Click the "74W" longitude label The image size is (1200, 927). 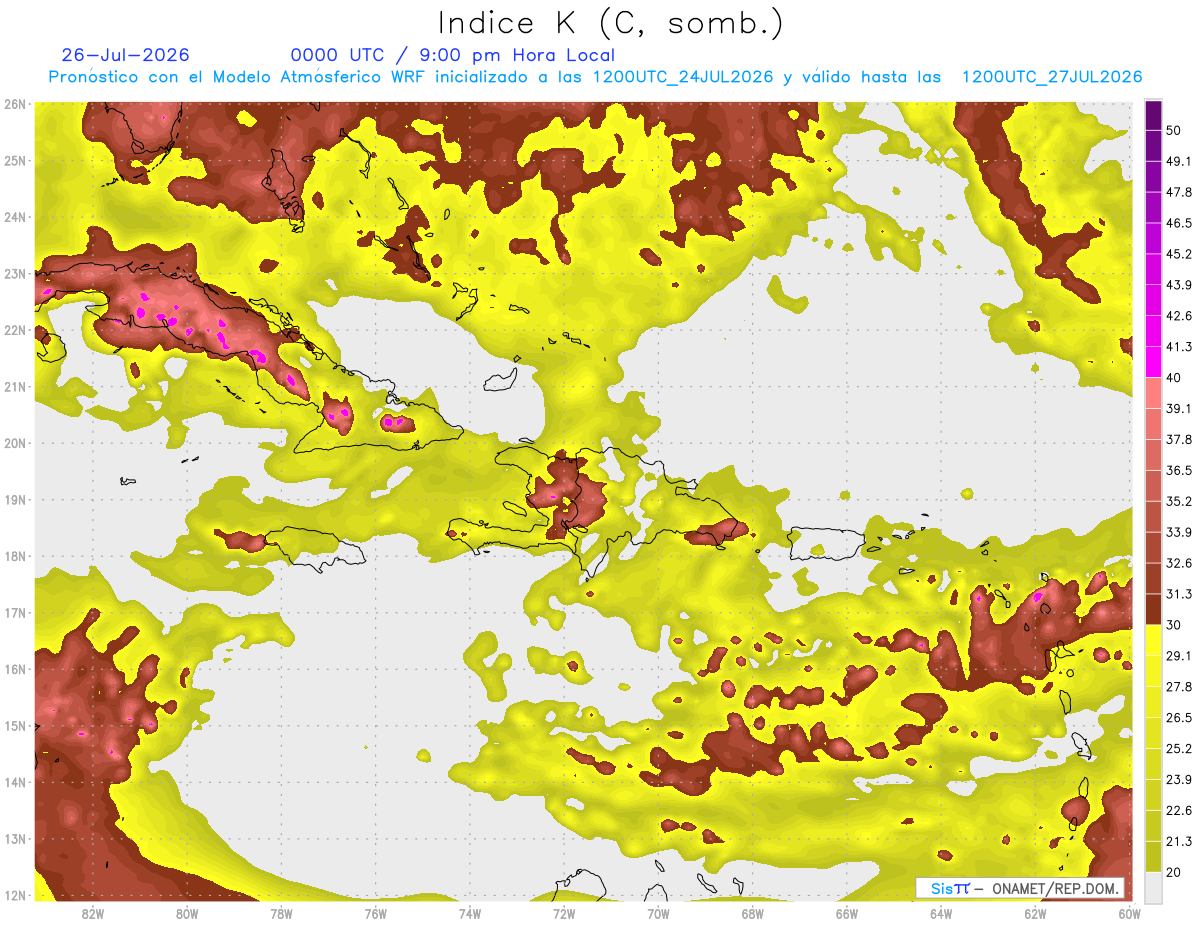pos(469,914)
